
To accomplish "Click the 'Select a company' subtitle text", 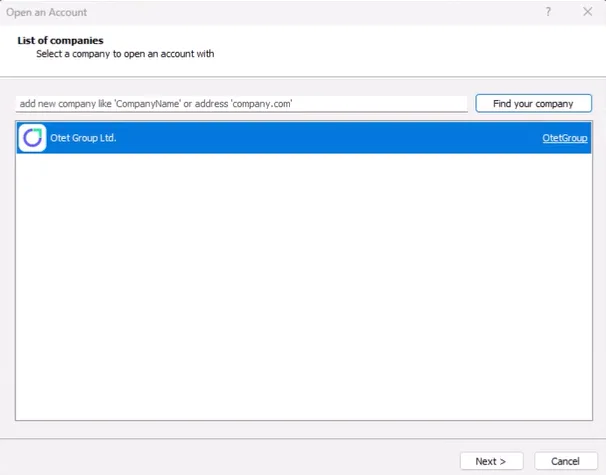I will point(126,53).
